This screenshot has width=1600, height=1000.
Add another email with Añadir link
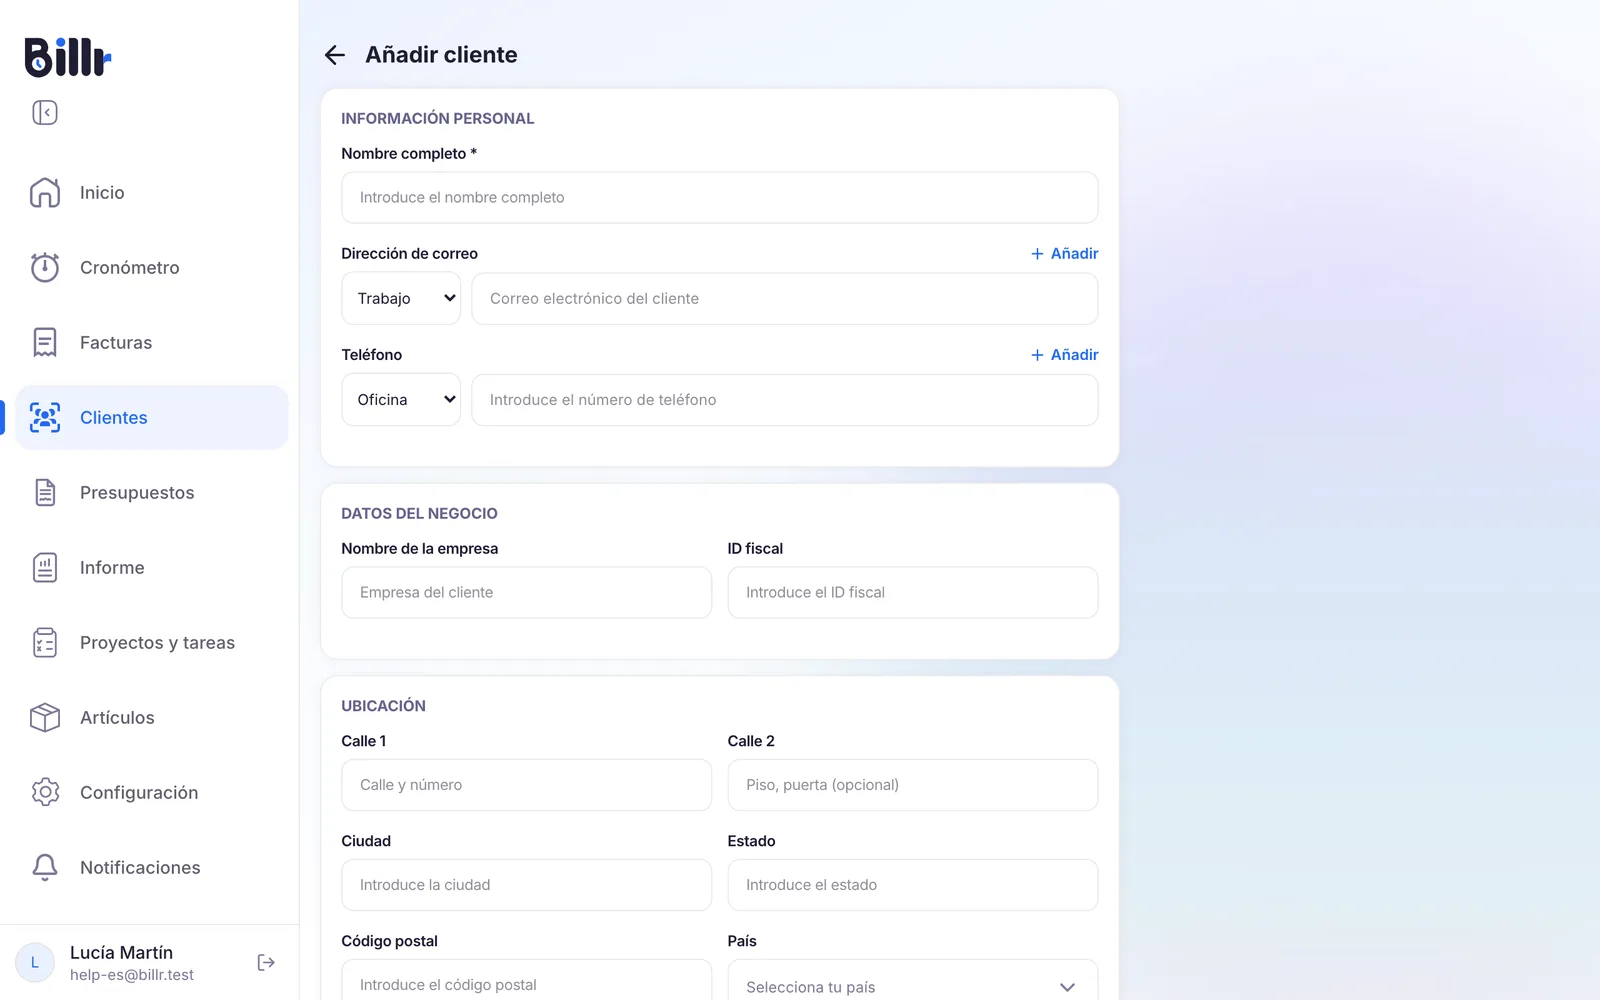(1065, 254)
